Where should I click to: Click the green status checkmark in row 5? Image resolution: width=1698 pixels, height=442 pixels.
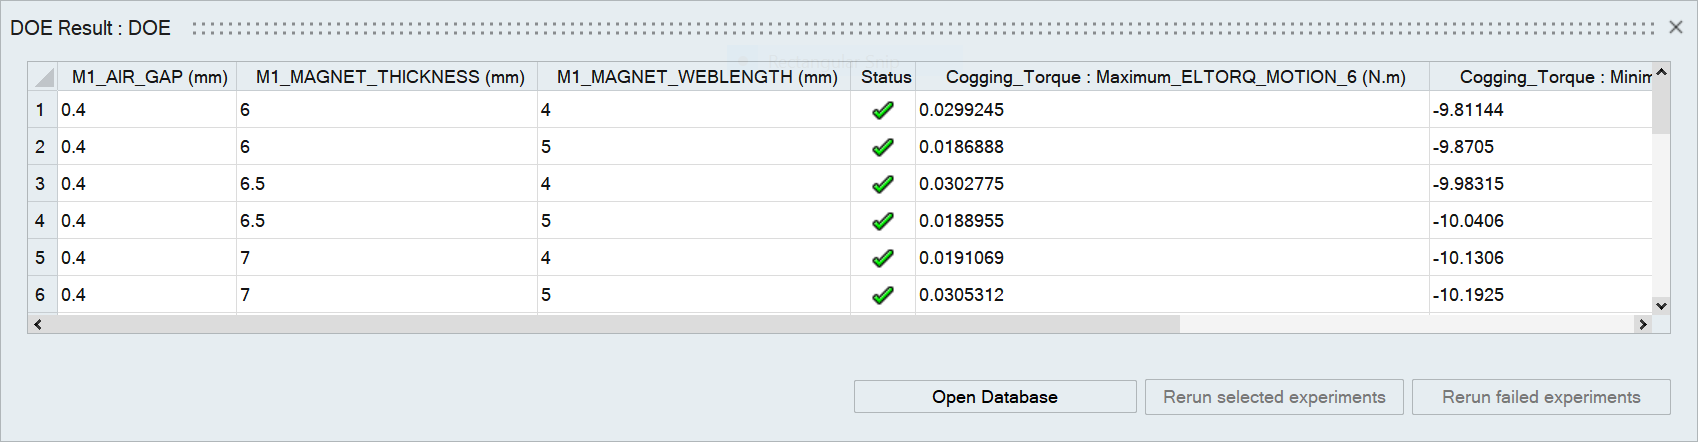tap(882, 258)
